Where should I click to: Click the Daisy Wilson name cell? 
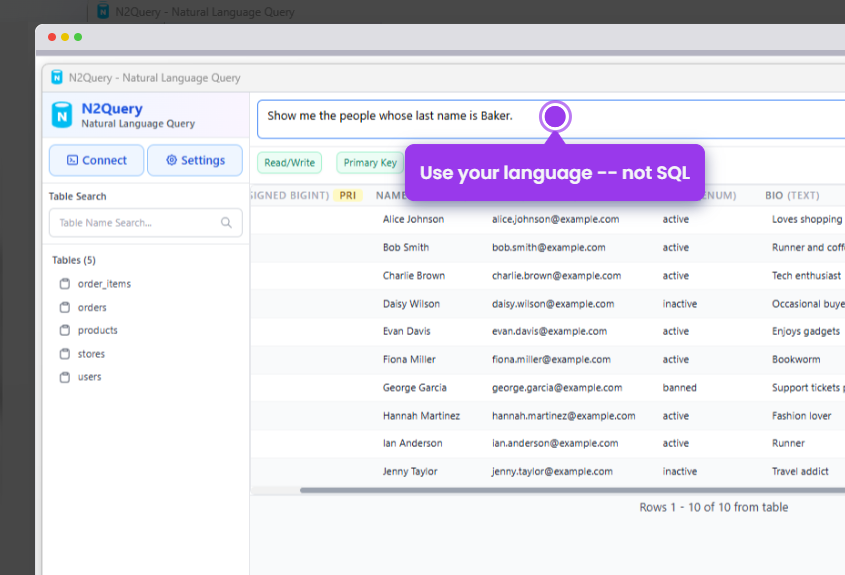click(411, 303)
